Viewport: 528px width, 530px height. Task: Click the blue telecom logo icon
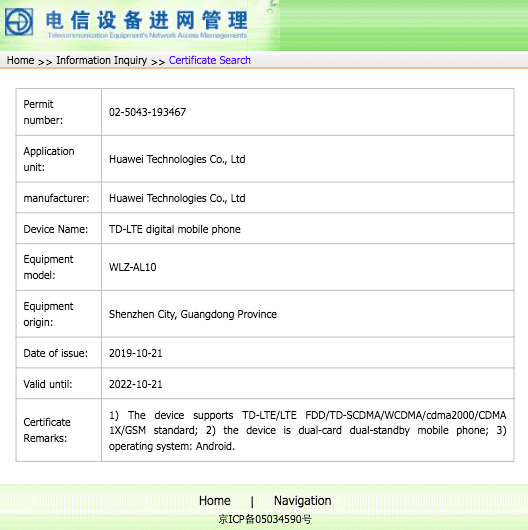(19, 22)
